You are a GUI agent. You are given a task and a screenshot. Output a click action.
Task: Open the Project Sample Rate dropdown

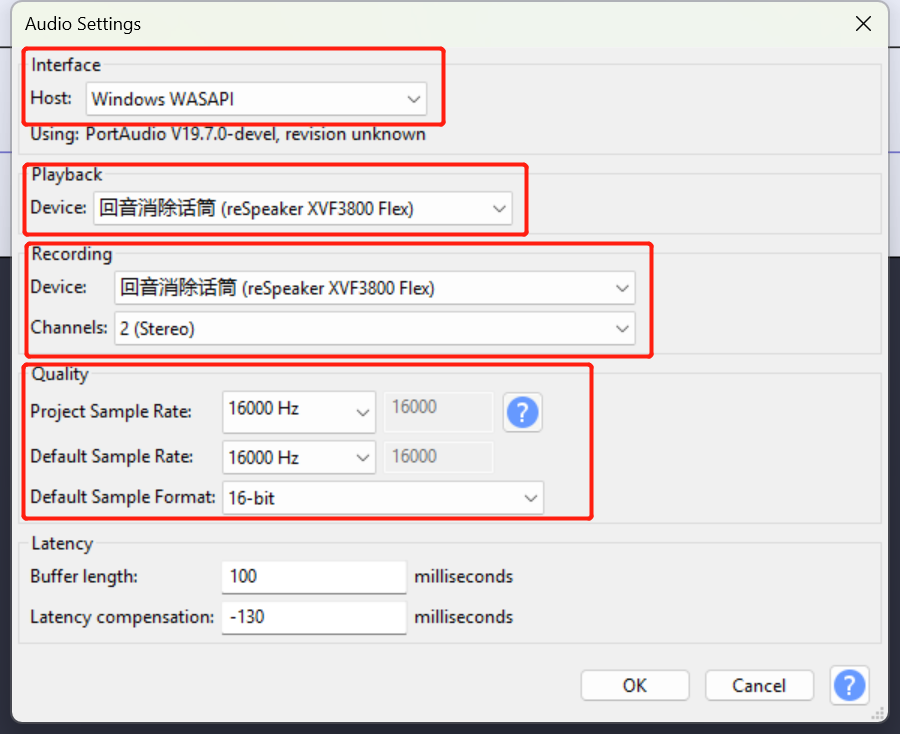point(298,411)
